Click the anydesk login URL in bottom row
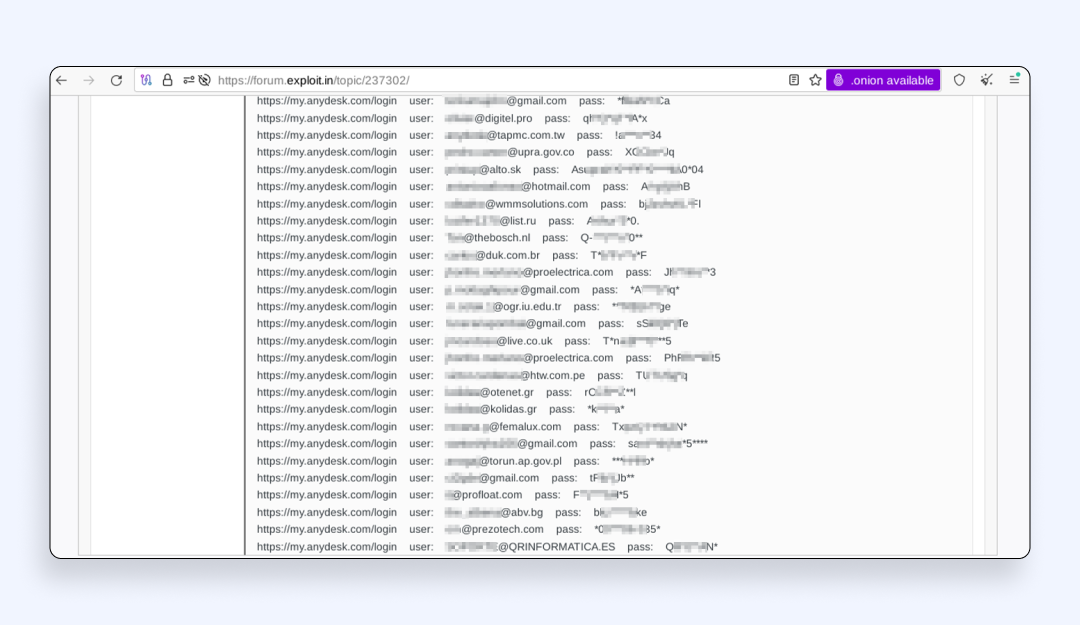 click(x=326, y=547)
